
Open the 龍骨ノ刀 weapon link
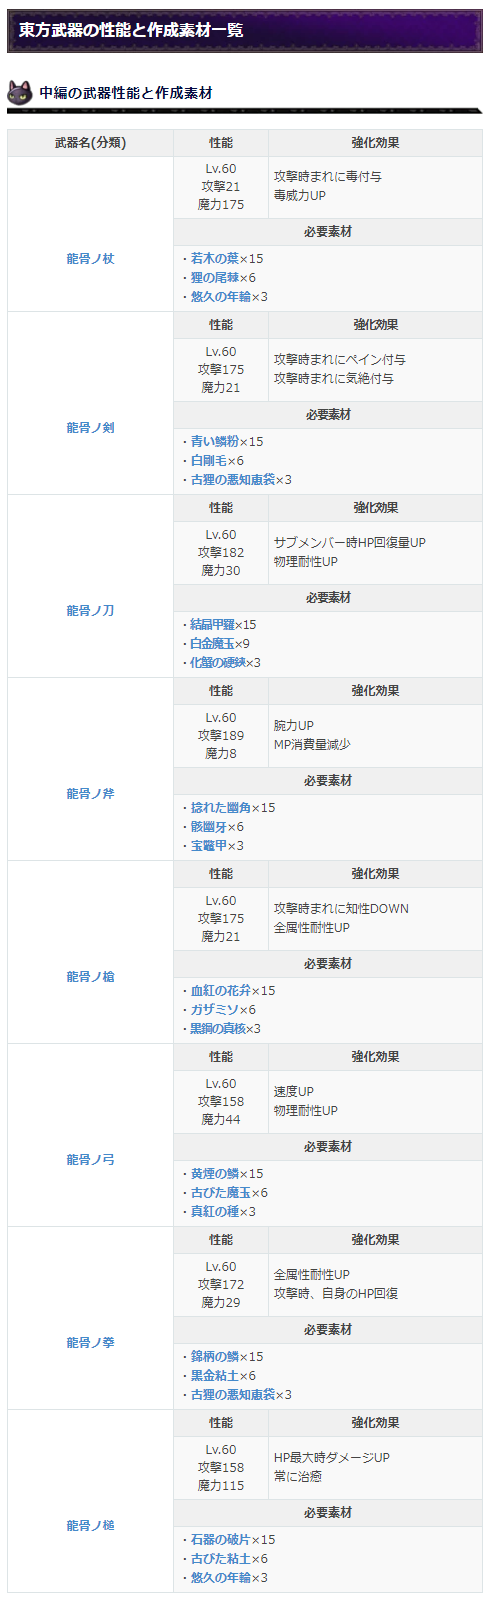pyautogui.click(x=90, y=611)
